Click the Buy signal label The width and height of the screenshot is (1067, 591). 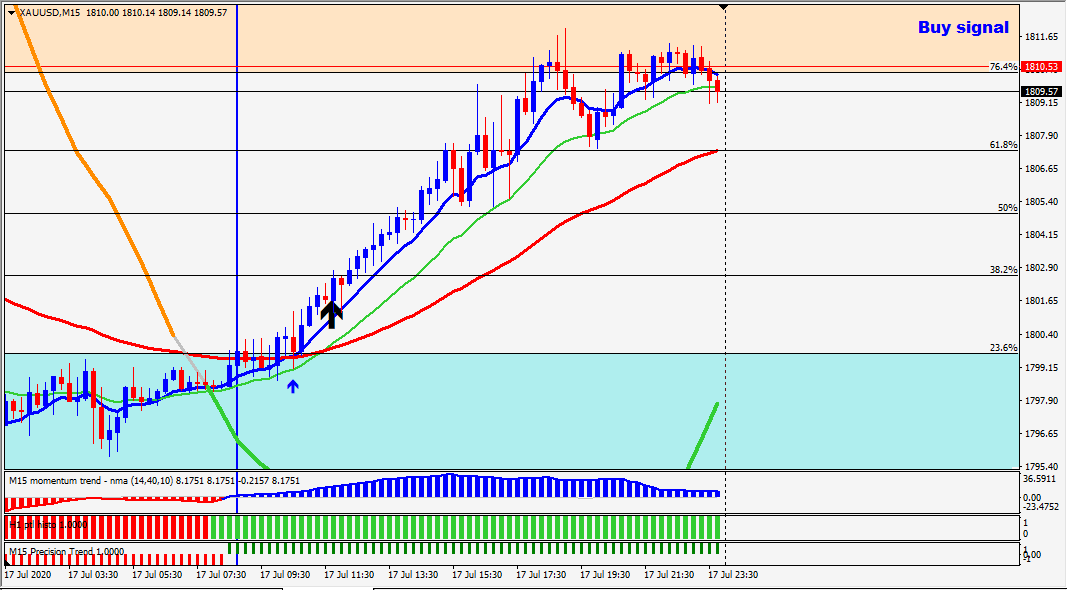(963, 27)
